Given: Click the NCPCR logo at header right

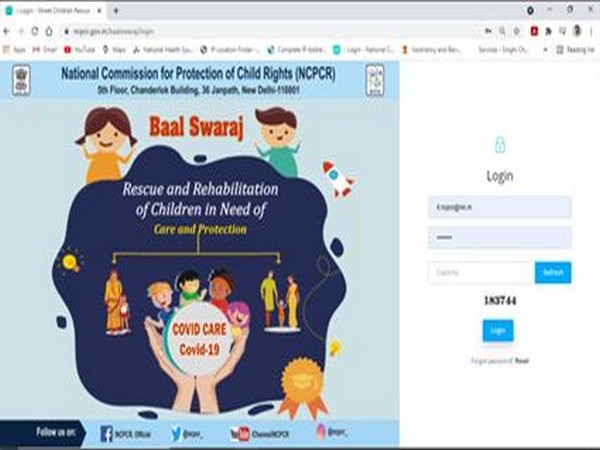Looking at the screenshot, I should click(x=375, y=80).
